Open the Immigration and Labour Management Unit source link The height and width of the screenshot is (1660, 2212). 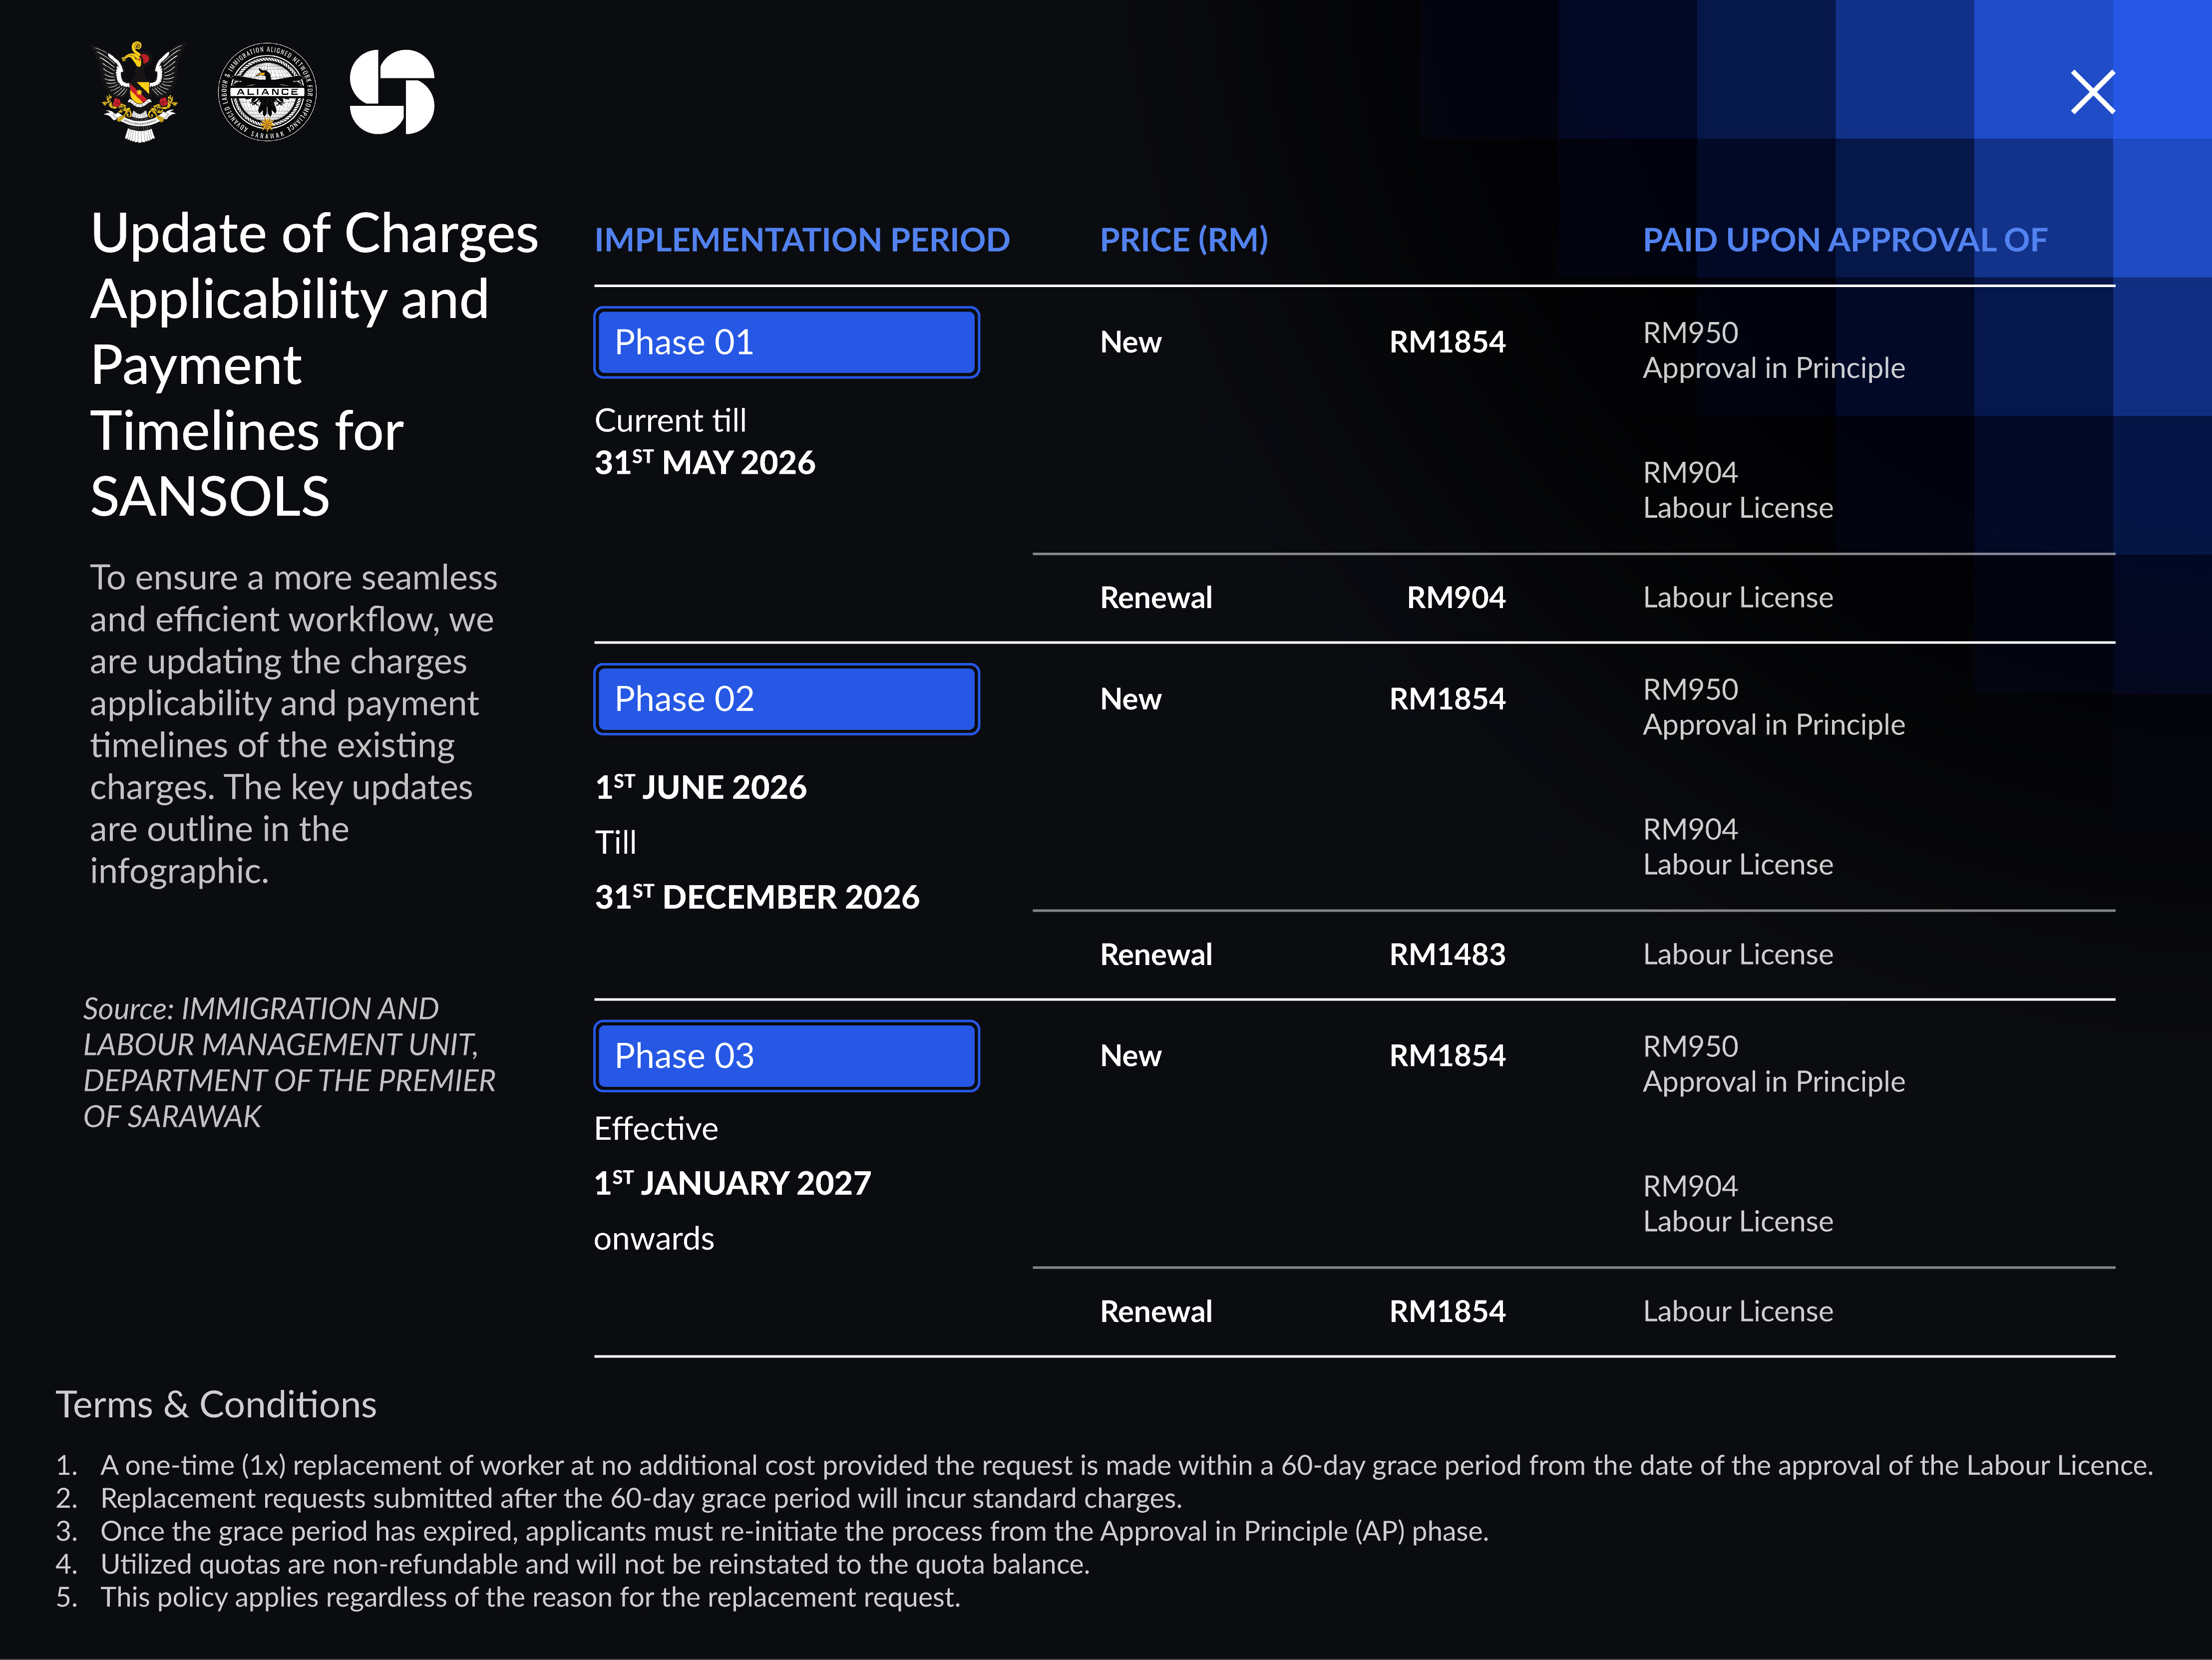290,1062
